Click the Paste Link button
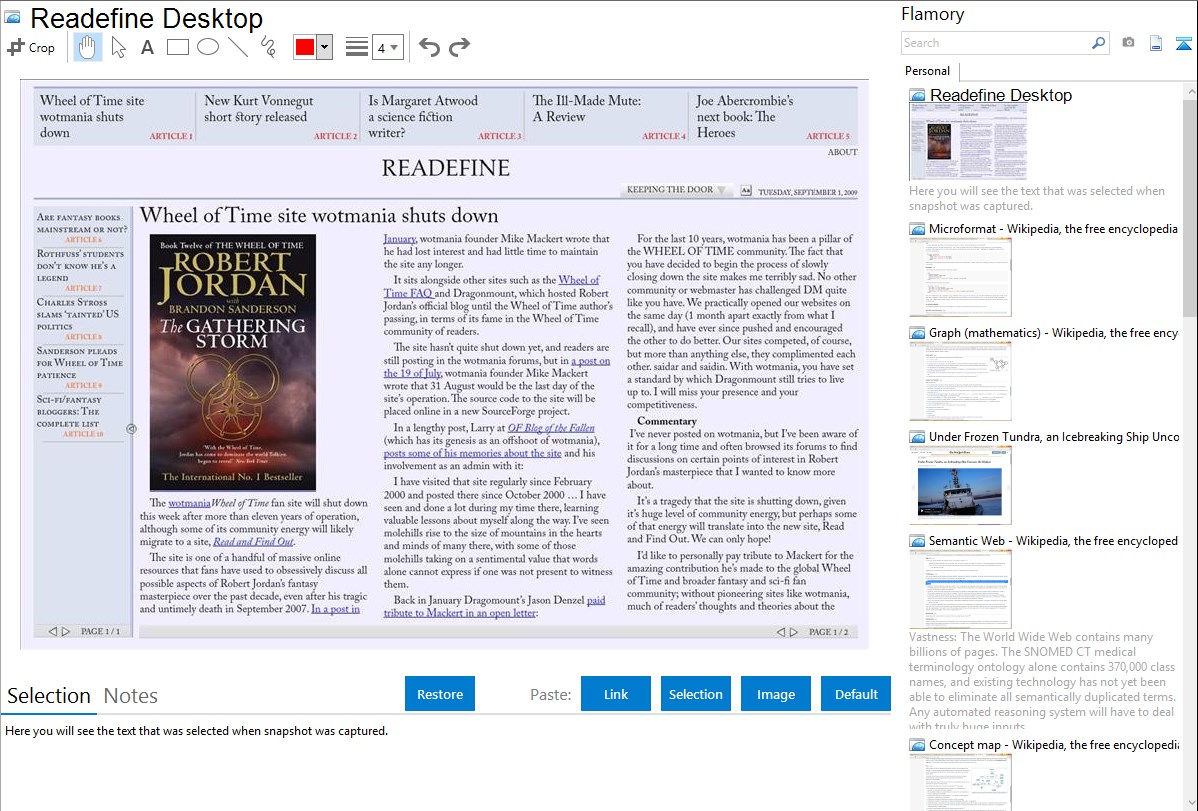Image resolution: width=1198 pixels, height=811 pixels. (616, 694)
